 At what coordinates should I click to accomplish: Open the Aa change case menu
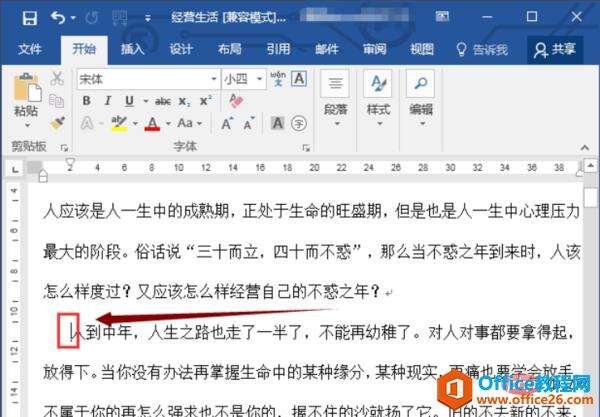point(189,123)
